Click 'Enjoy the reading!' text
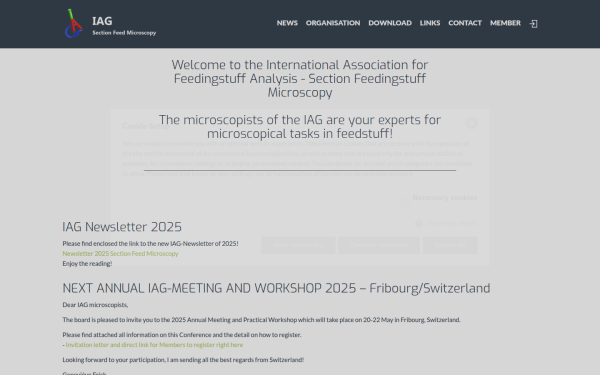The width and height of the screenshot is (600, 375). (87, 264)
